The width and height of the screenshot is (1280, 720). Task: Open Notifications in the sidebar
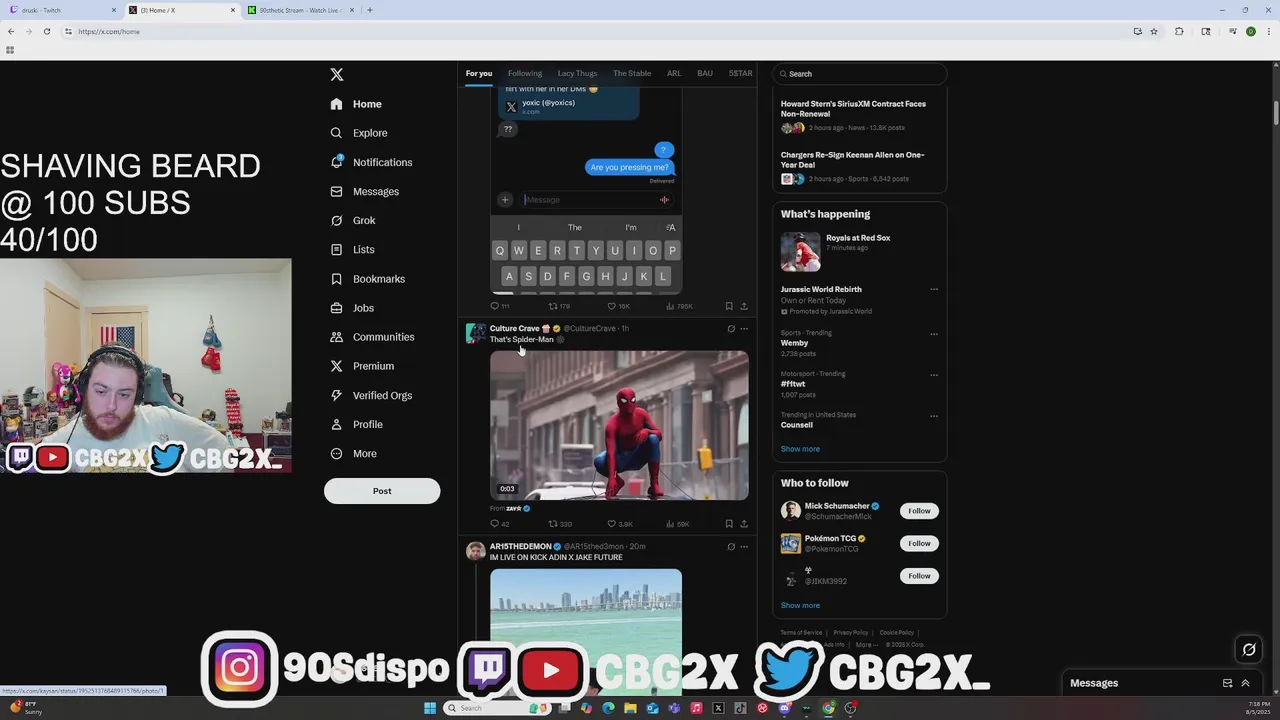pos(371,162)
